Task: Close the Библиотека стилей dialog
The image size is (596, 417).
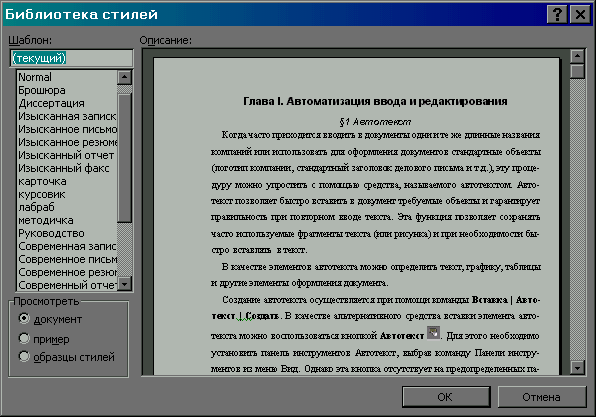Action: coord(580,14)
